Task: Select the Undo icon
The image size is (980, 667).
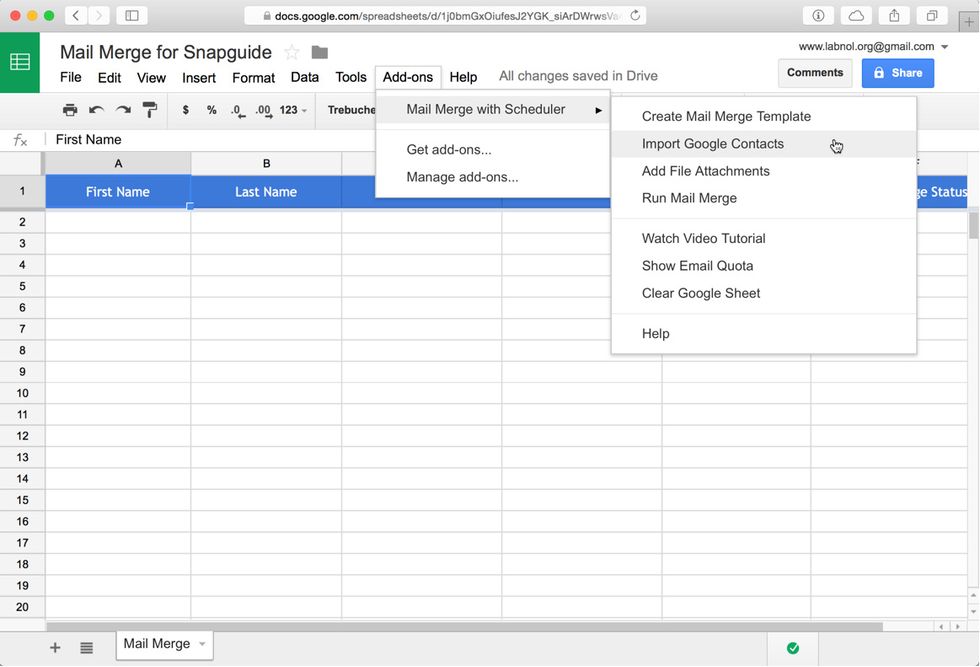Action: click(x=96, y=109)
